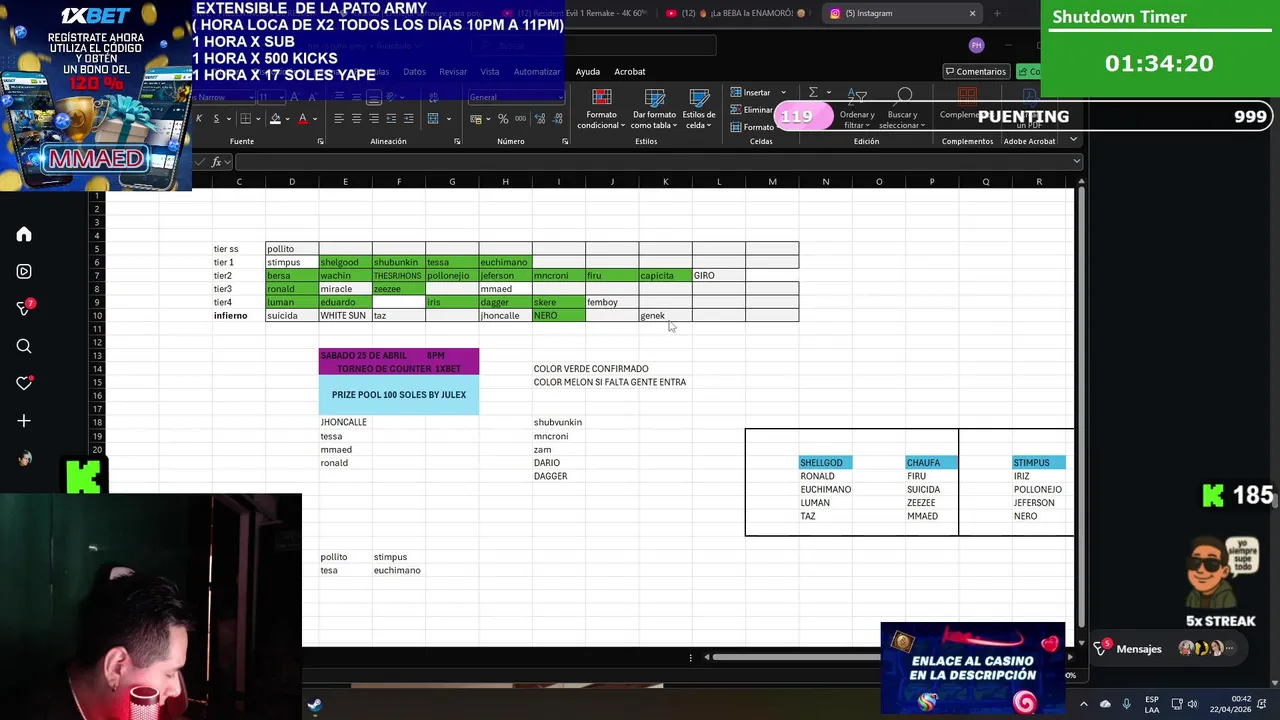Apply thousands separator style (000)
Image resolution: width=1280 pixels, height=720 pixels.
521,119
